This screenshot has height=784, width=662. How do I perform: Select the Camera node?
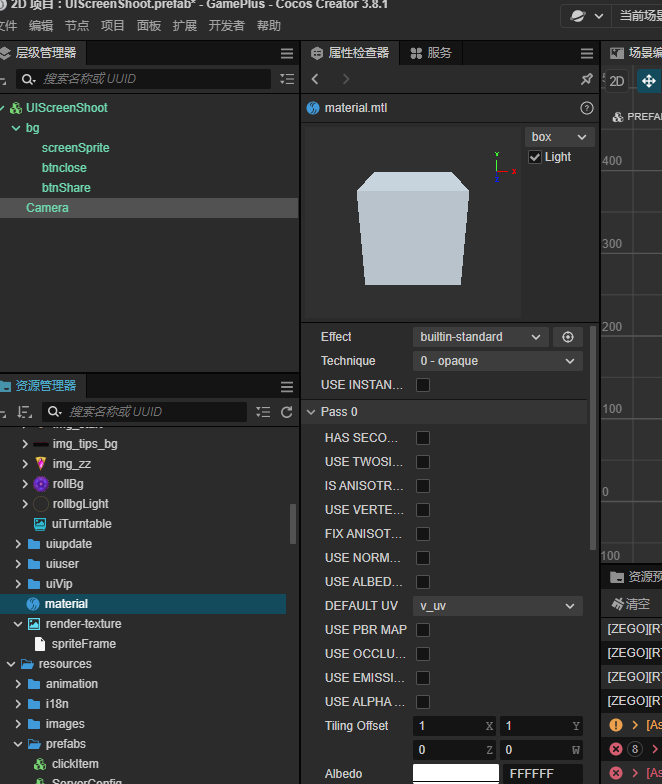(149, 208)
